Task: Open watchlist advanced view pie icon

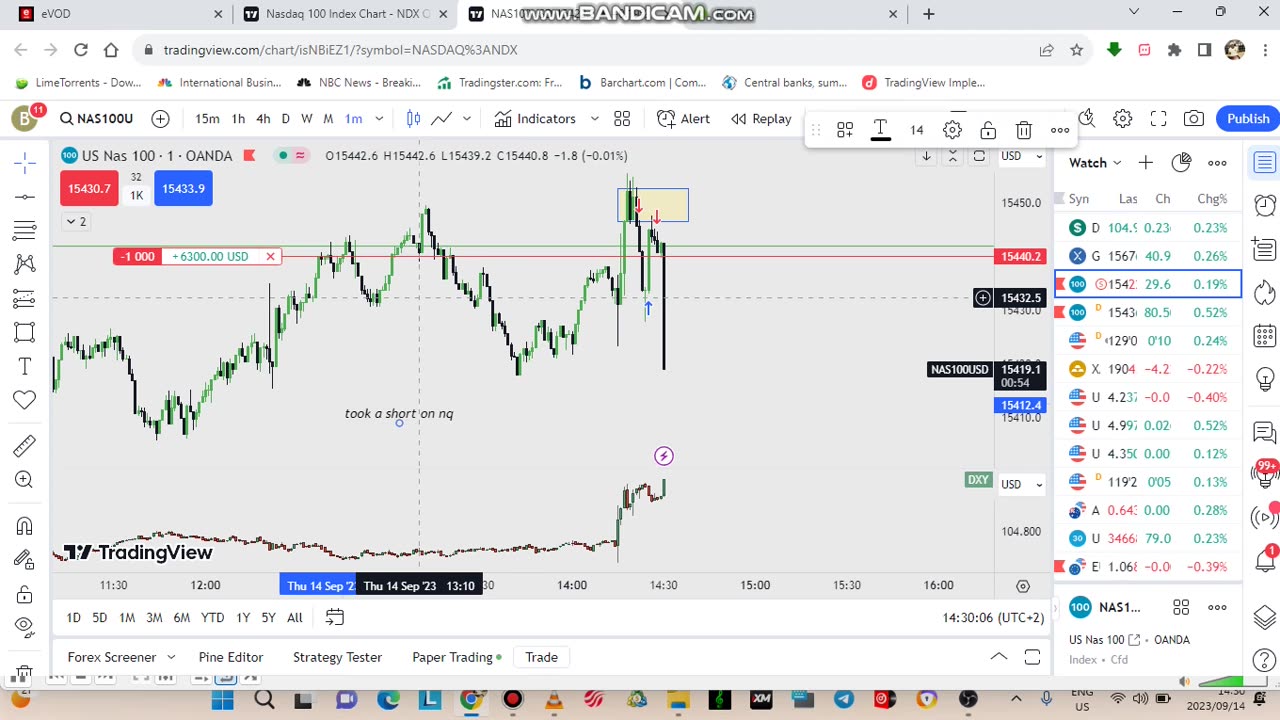Action: (1181, 163)
